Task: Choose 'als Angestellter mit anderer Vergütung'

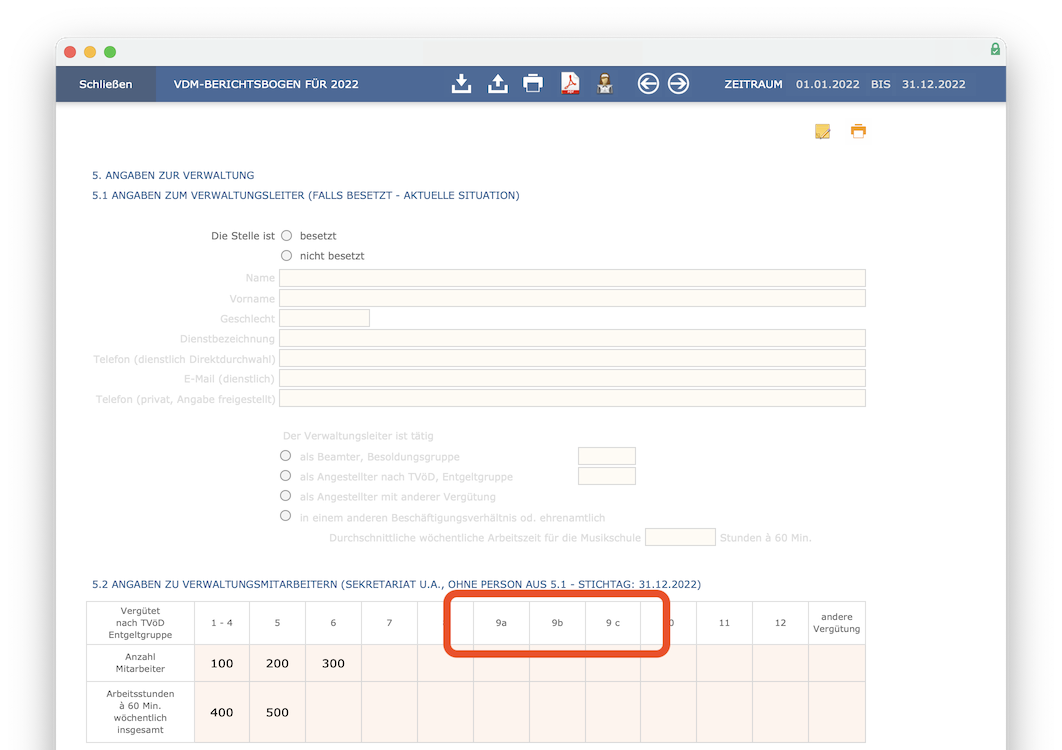Action: click(x=286, y=496)
